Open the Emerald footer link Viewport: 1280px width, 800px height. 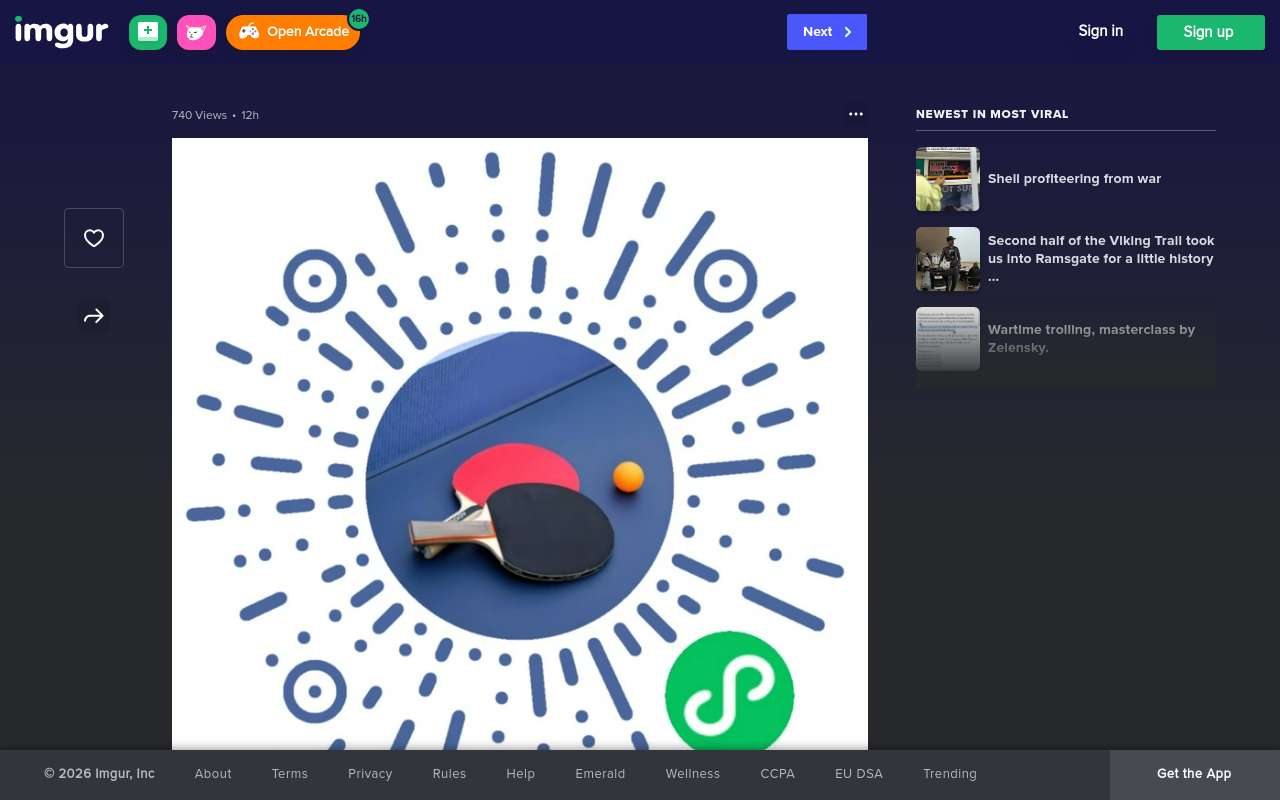click(x=600, y=774)
